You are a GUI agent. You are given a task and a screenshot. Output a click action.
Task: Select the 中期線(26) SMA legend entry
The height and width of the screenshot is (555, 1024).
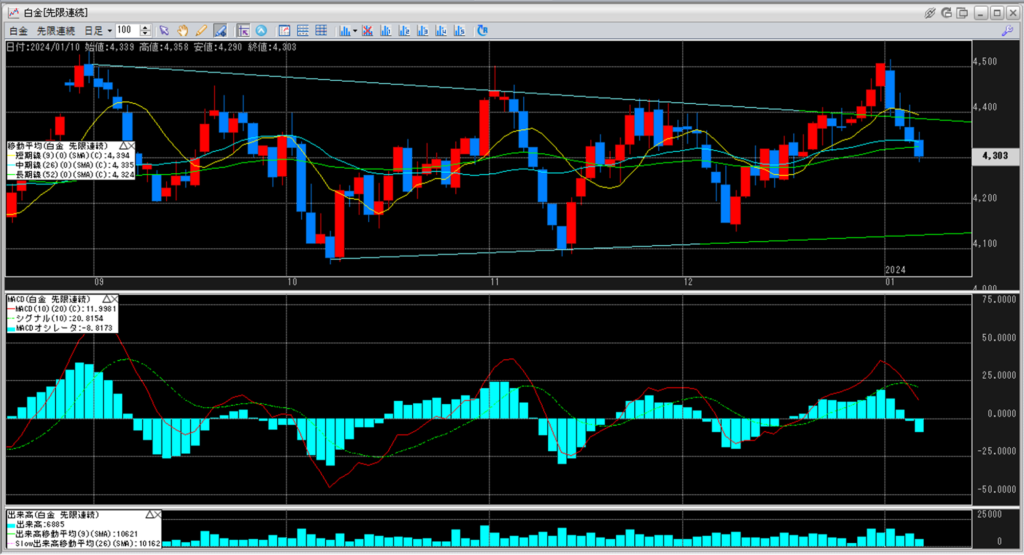pos(69,165)
